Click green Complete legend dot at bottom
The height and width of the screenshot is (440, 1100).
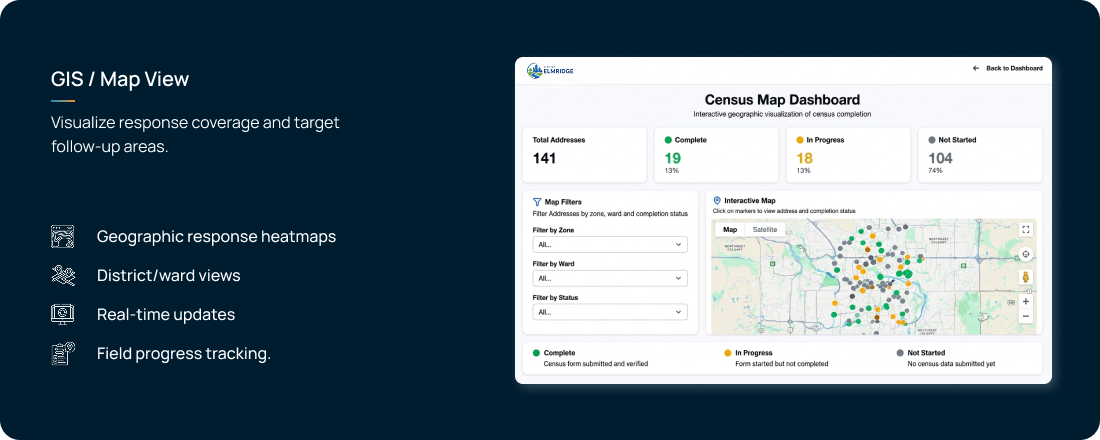(537, 353)
